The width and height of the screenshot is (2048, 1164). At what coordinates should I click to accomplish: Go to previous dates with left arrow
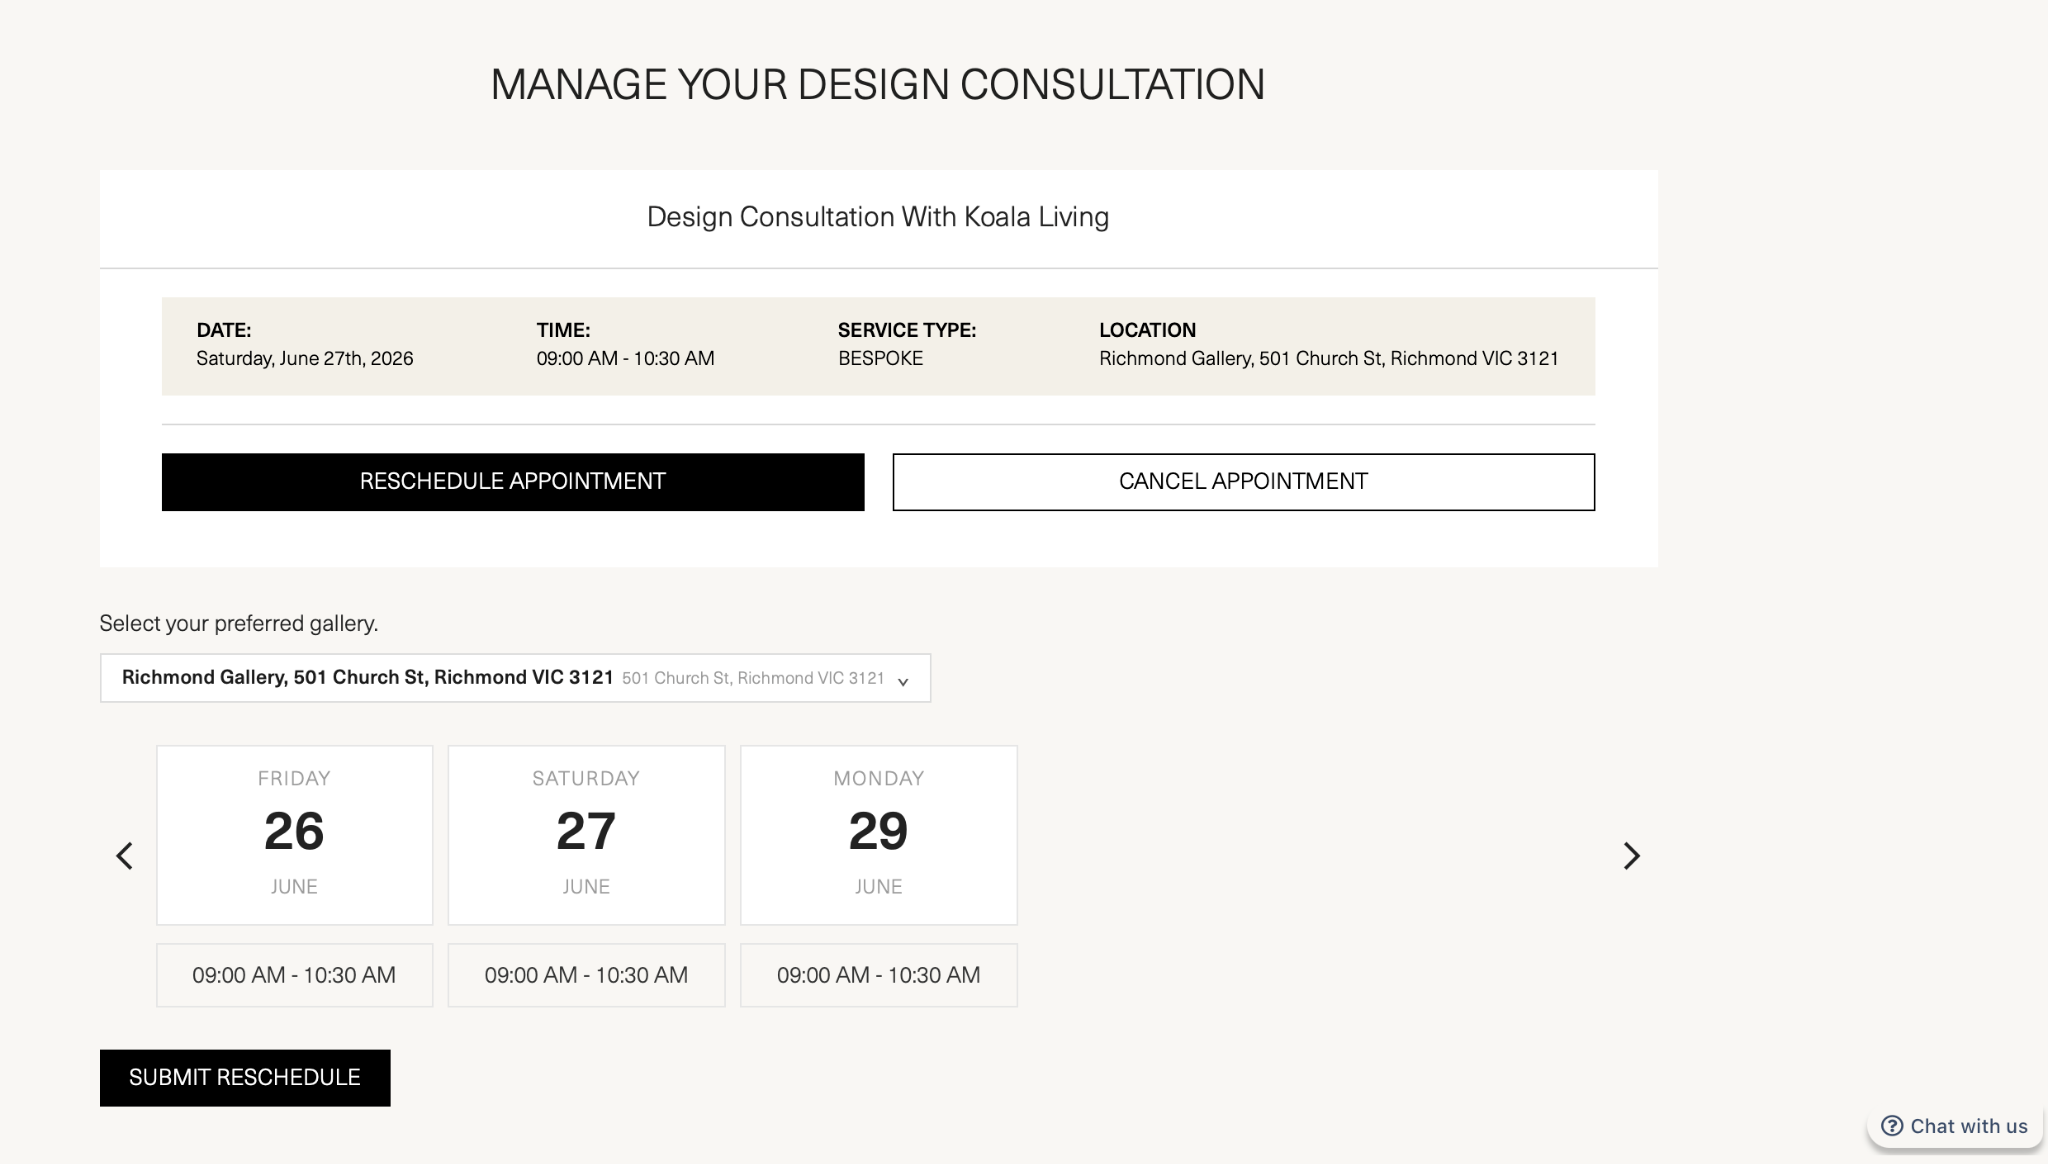125,856
